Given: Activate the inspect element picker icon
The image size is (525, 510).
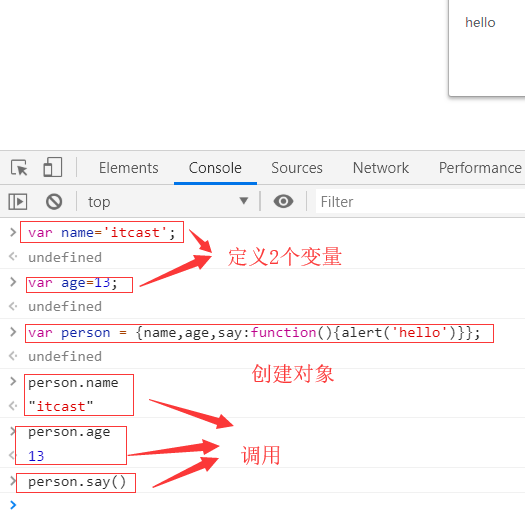Looking at the screenshot, I should (19, 168).
